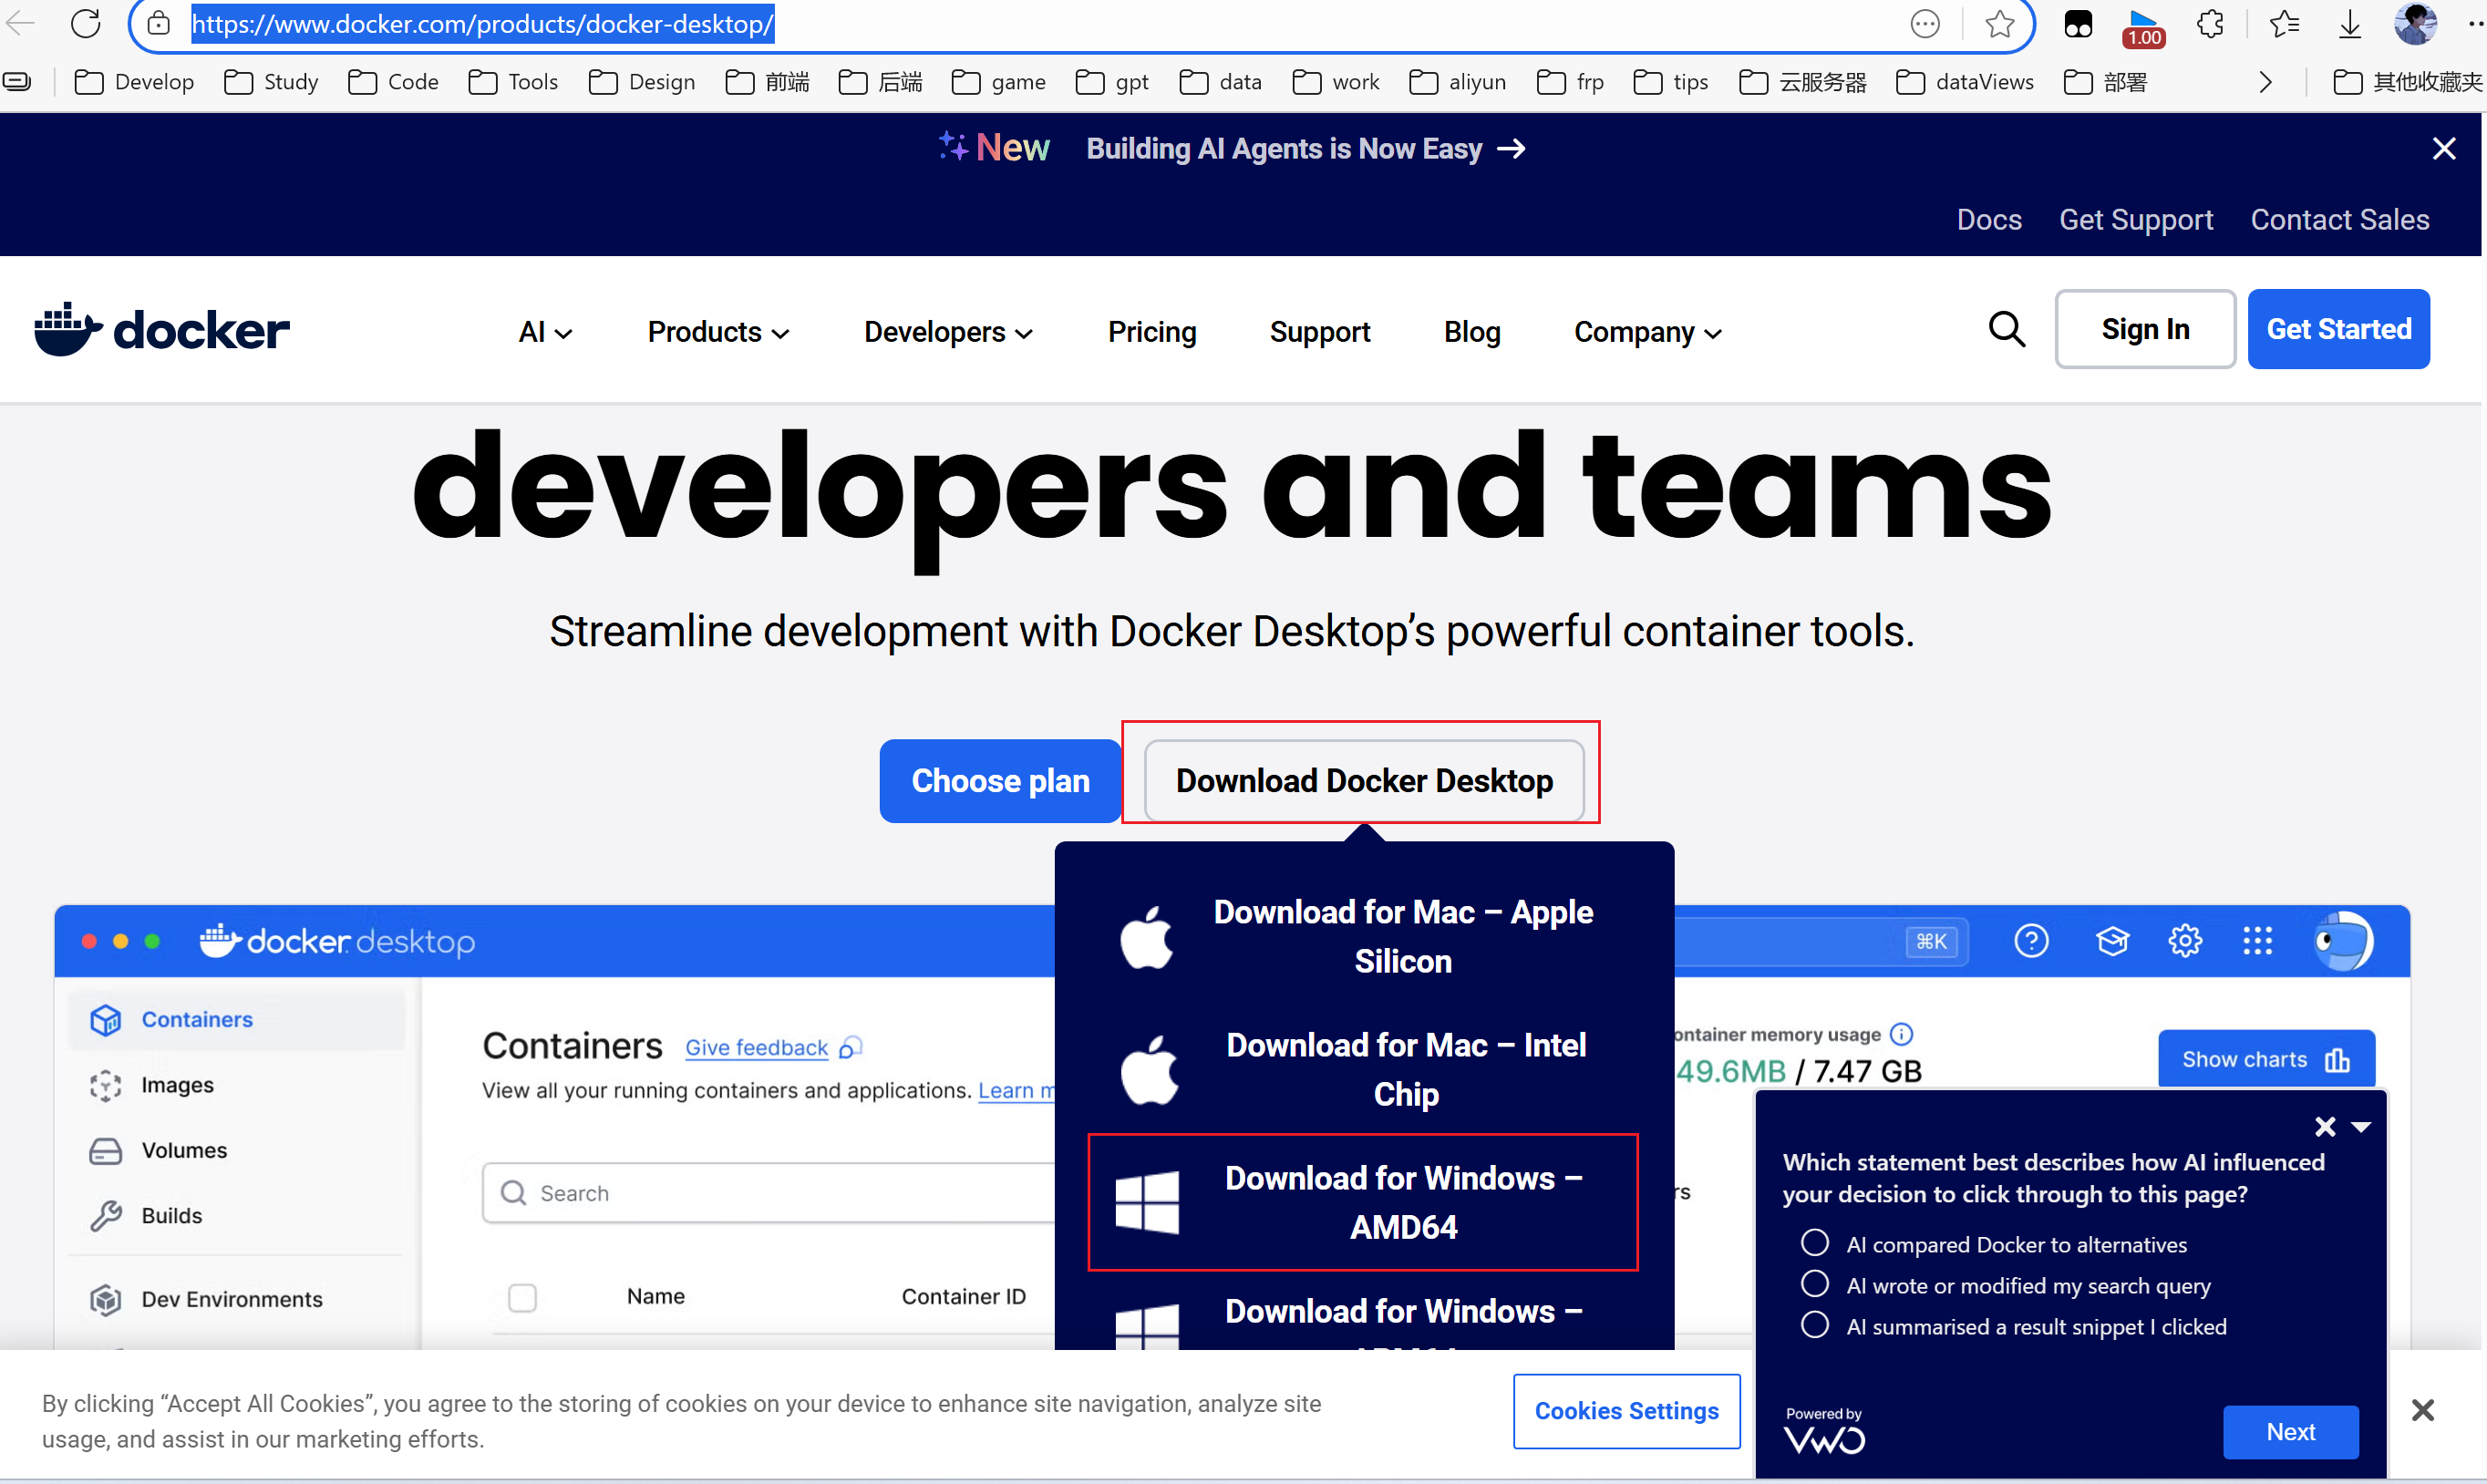The image size is (2487, 1484).
Task: Expand the Products navigation menu
Action: [718, 332]
